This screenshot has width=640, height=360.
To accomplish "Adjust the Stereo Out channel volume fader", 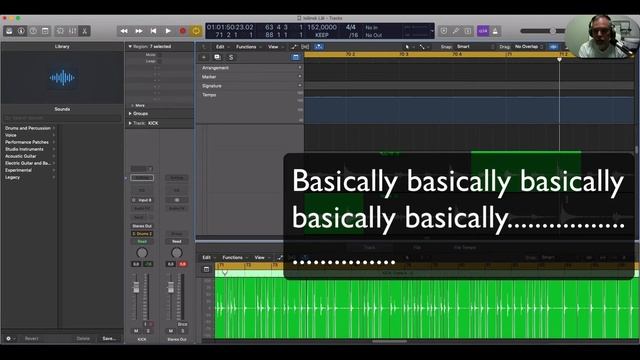I will tap(171, 287).
